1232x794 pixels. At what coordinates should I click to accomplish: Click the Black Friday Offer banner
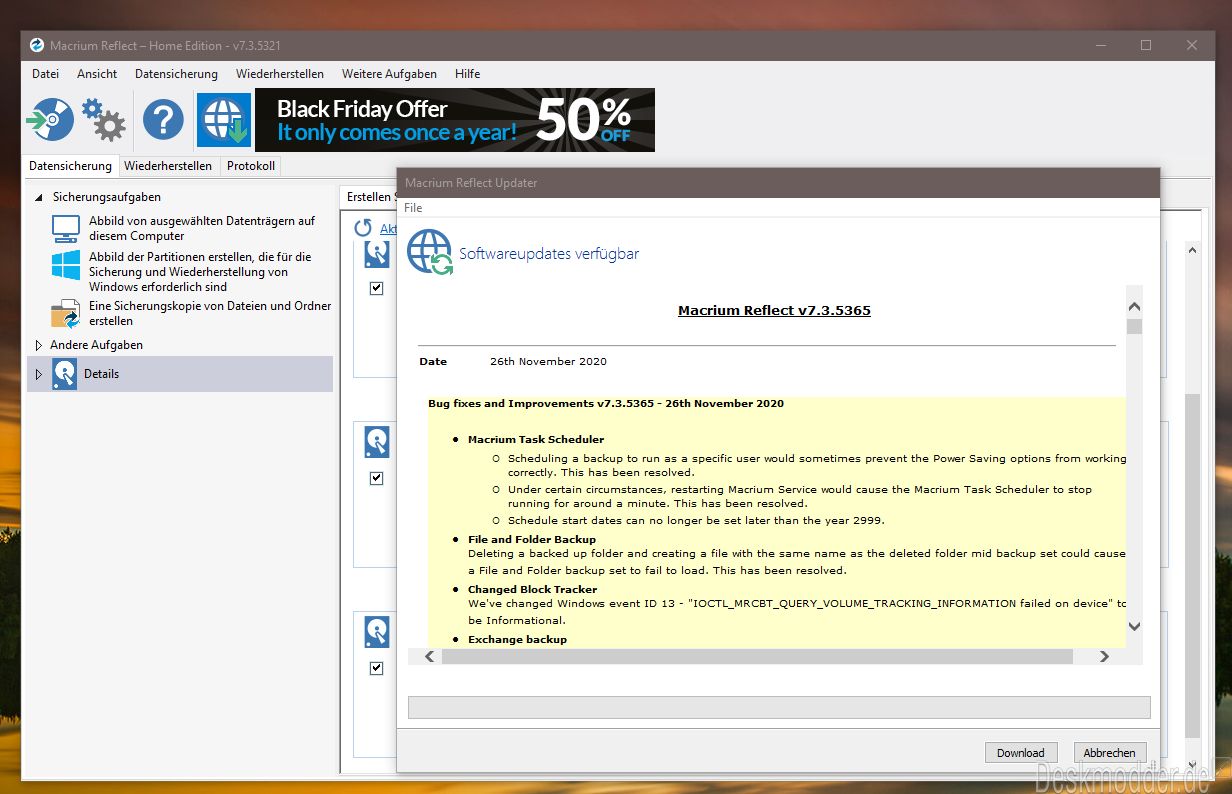pos(455,120)
